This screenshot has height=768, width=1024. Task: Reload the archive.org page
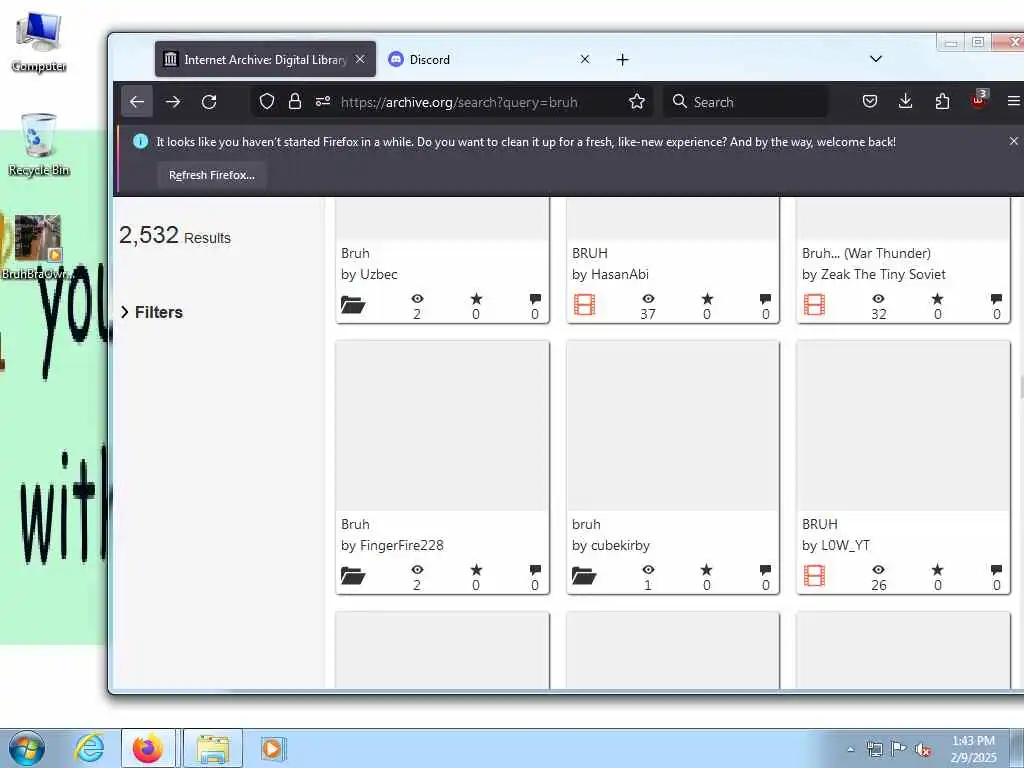tap(209, 102)
